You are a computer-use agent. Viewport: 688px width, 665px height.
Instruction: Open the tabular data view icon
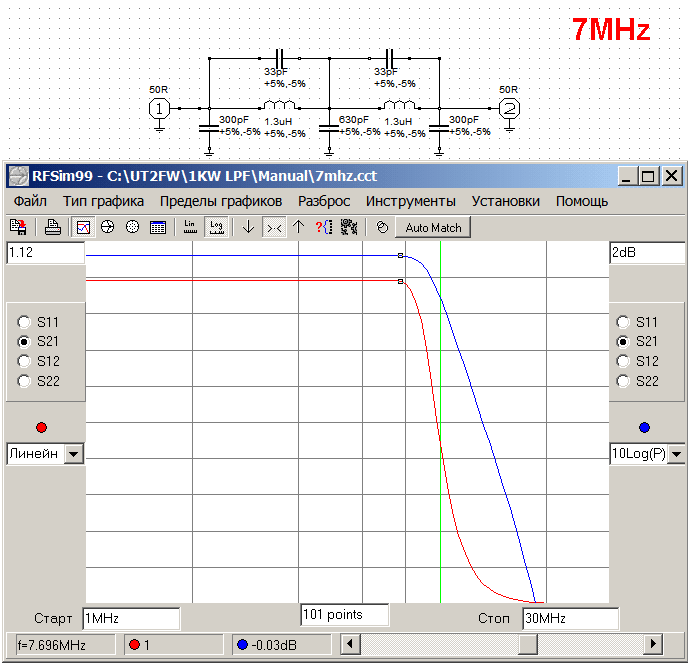coord(157,227)
